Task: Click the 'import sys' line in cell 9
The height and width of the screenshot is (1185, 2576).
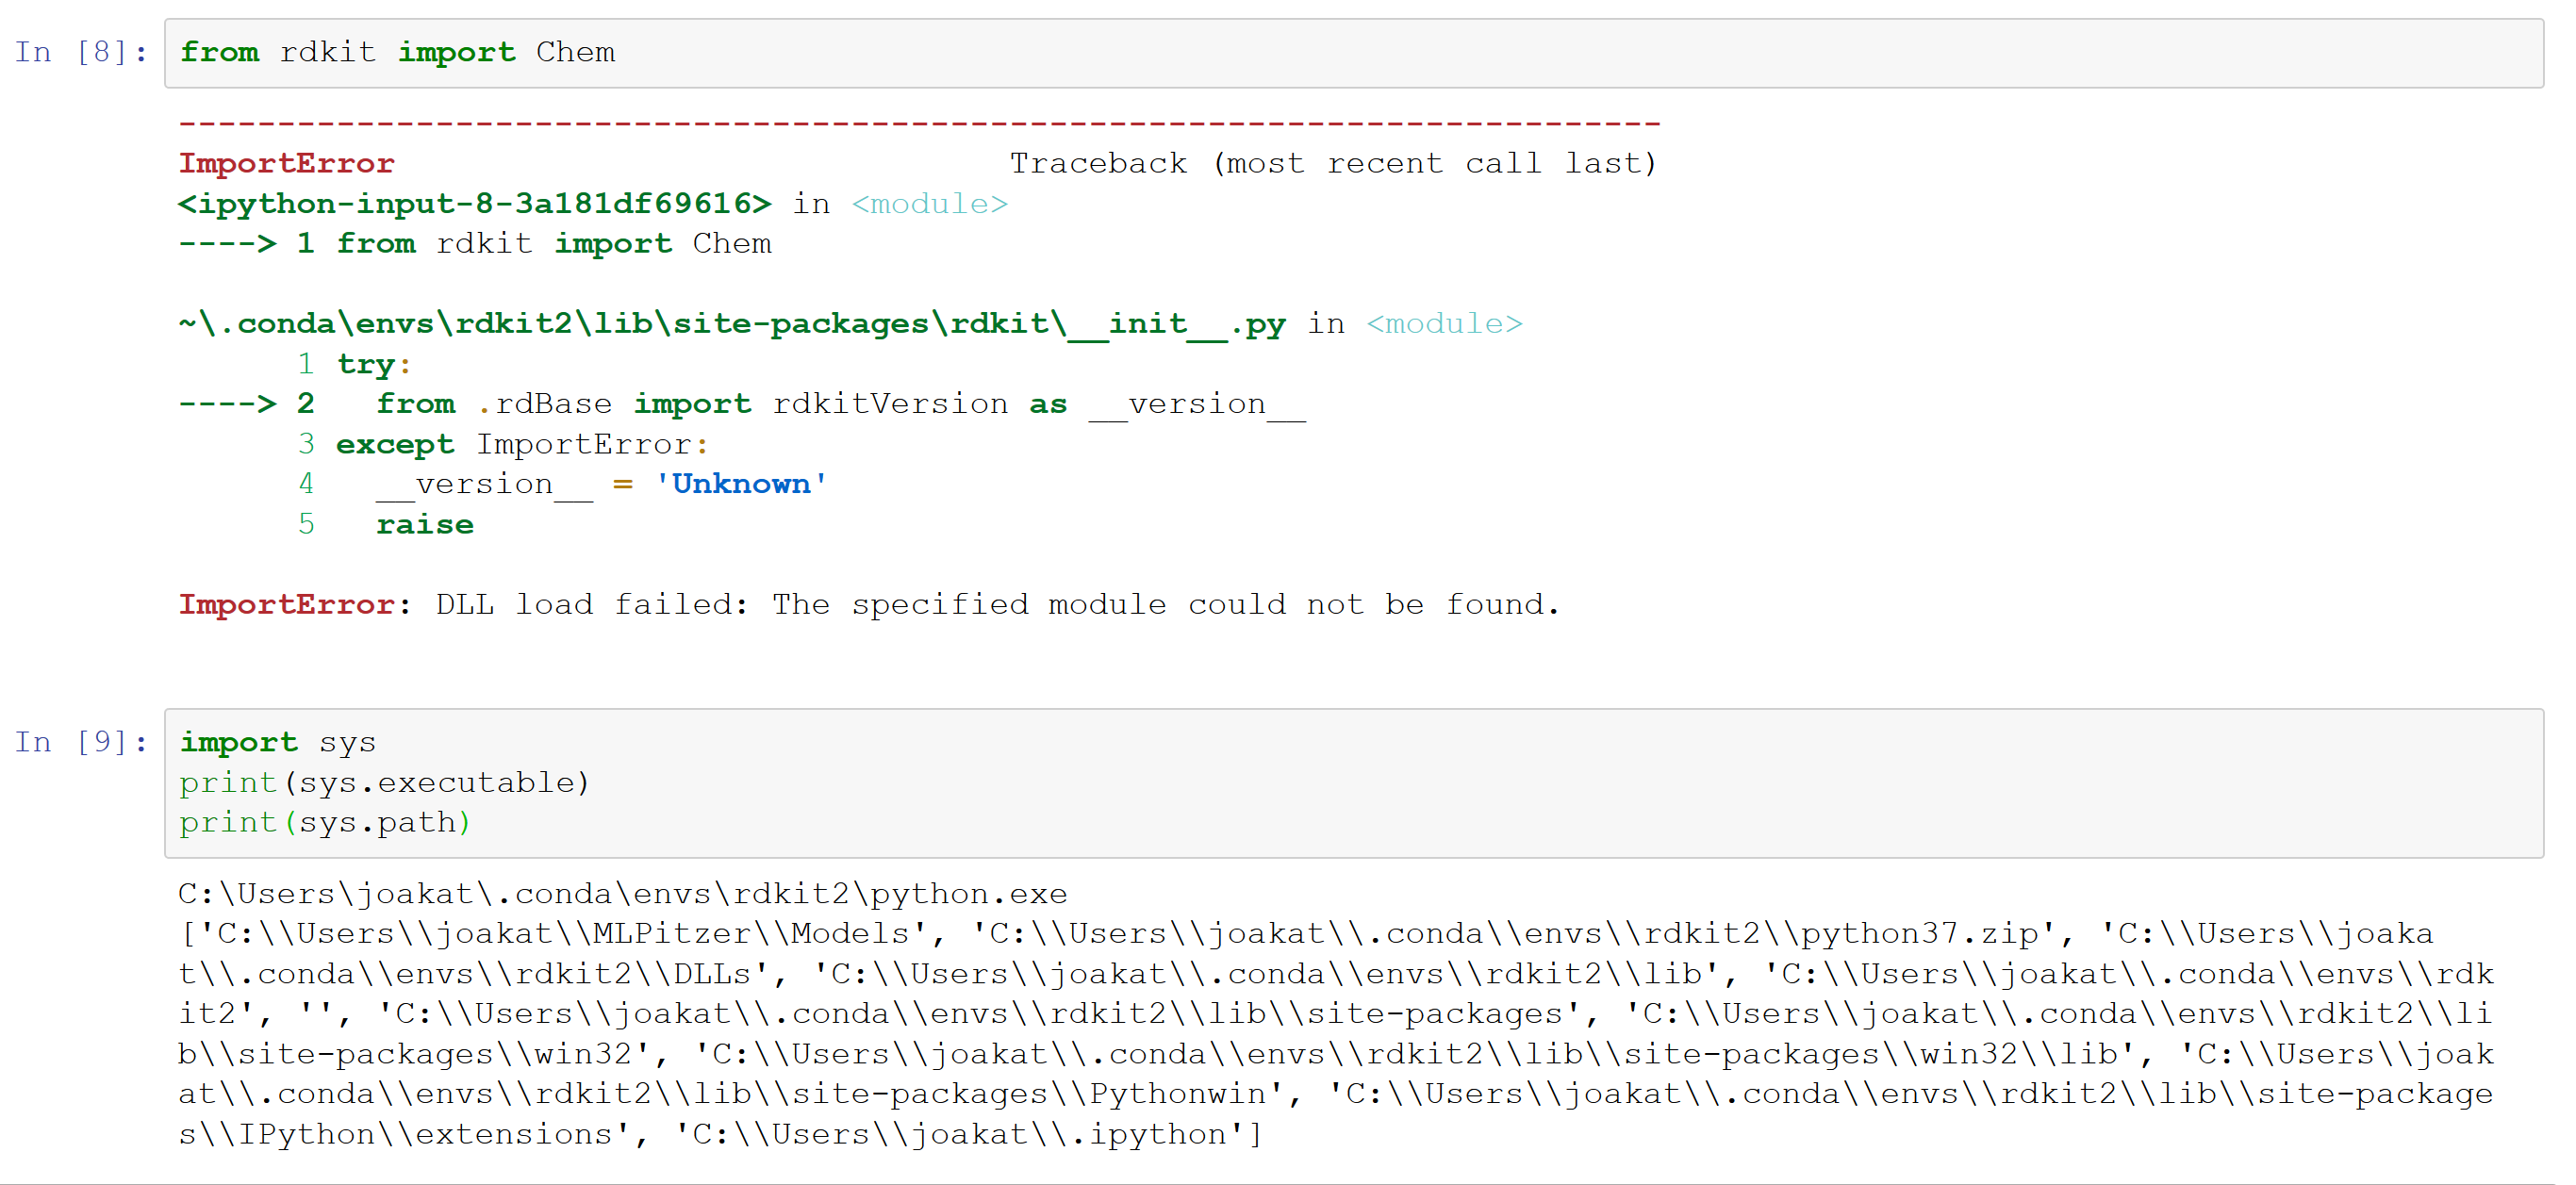Action: coord(278,742)
